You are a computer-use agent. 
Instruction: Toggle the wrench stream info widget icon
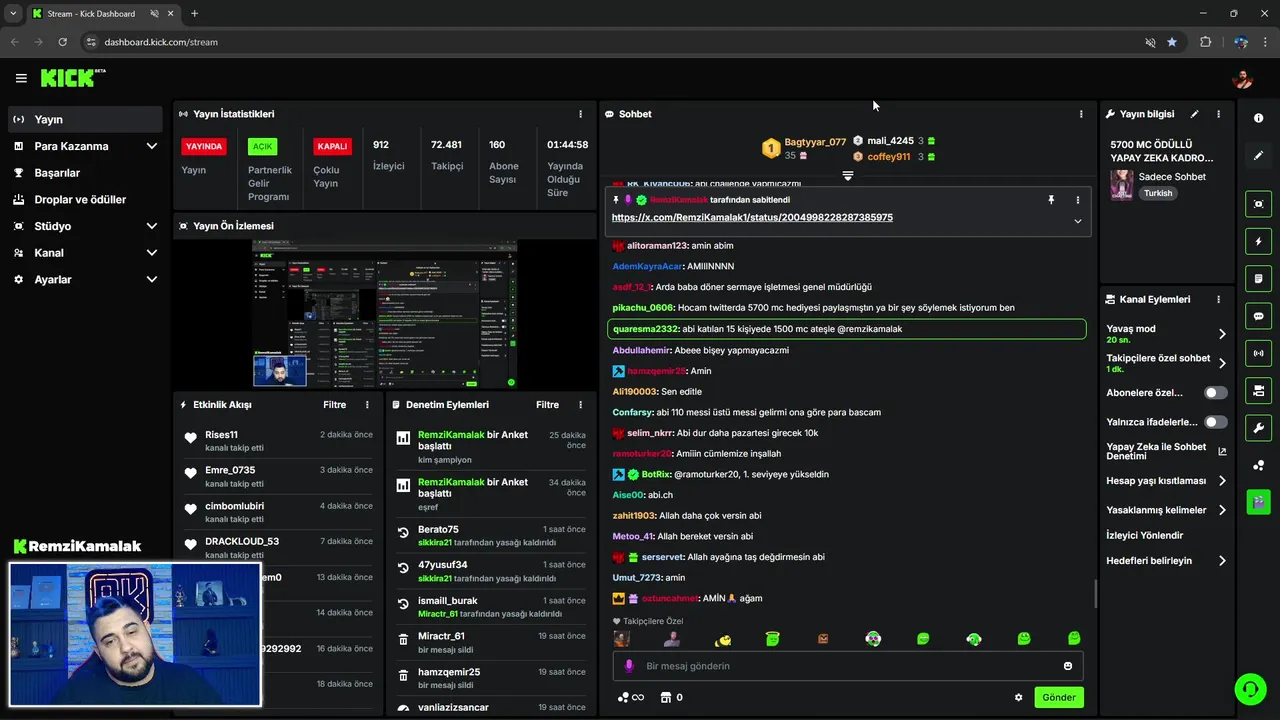(x=1258, y=428)
